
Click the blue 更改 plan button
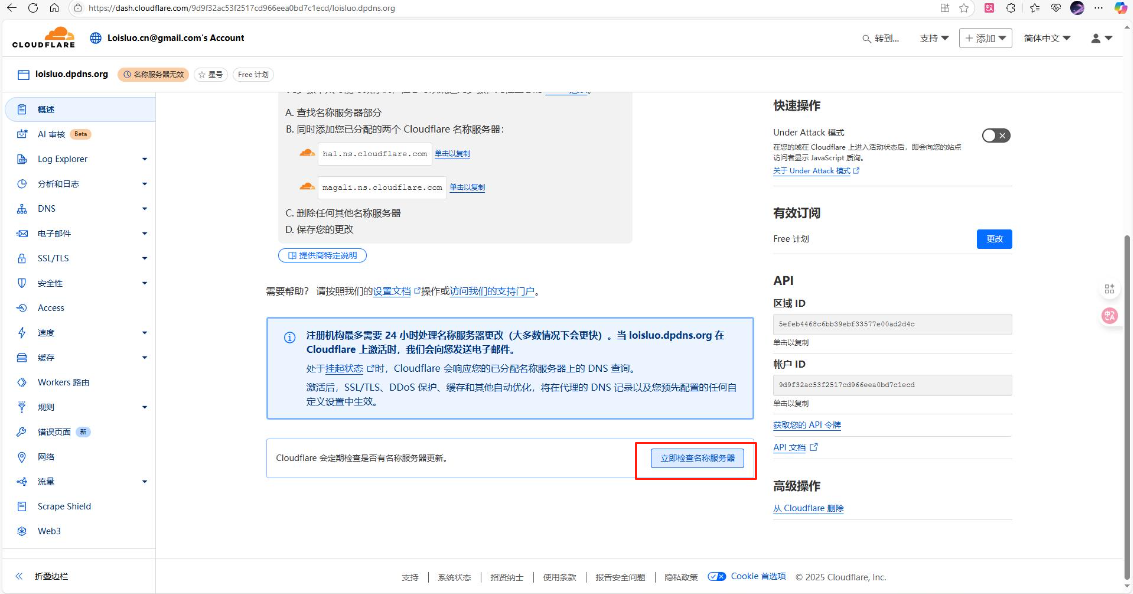click(x=994, y=239)
